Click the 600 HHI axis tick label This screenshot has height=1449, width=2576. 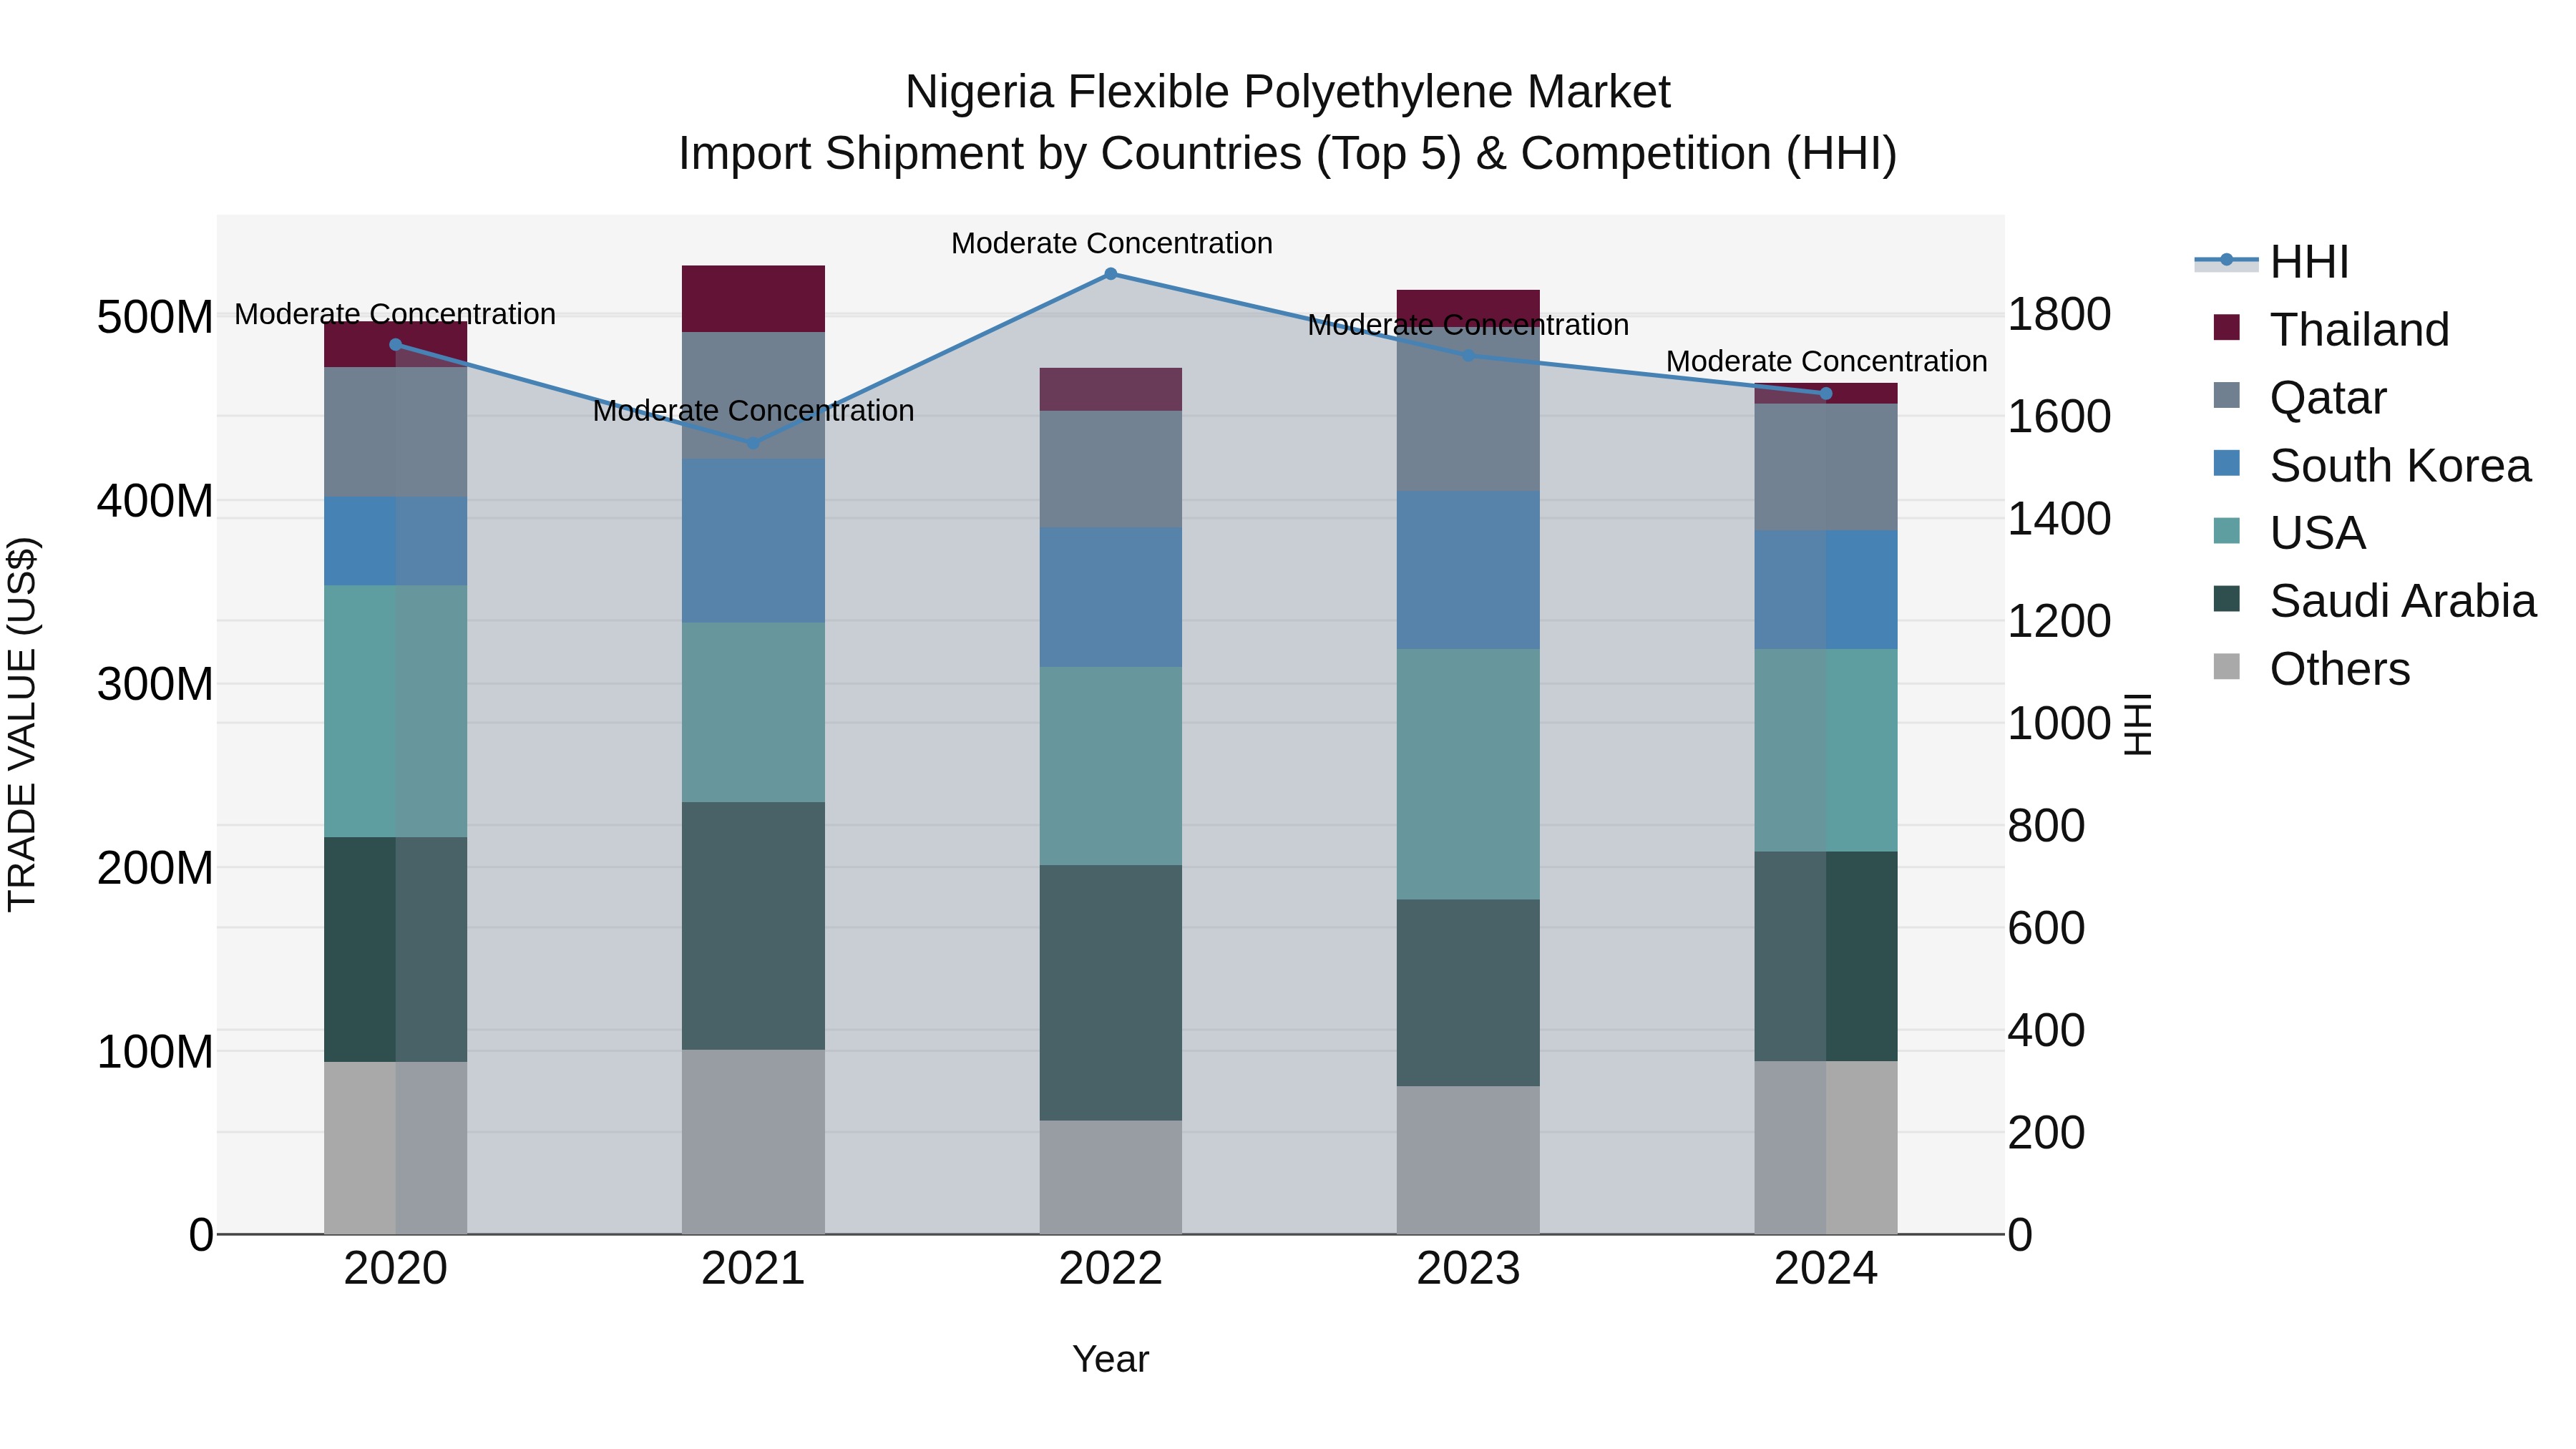(2047, 928)
